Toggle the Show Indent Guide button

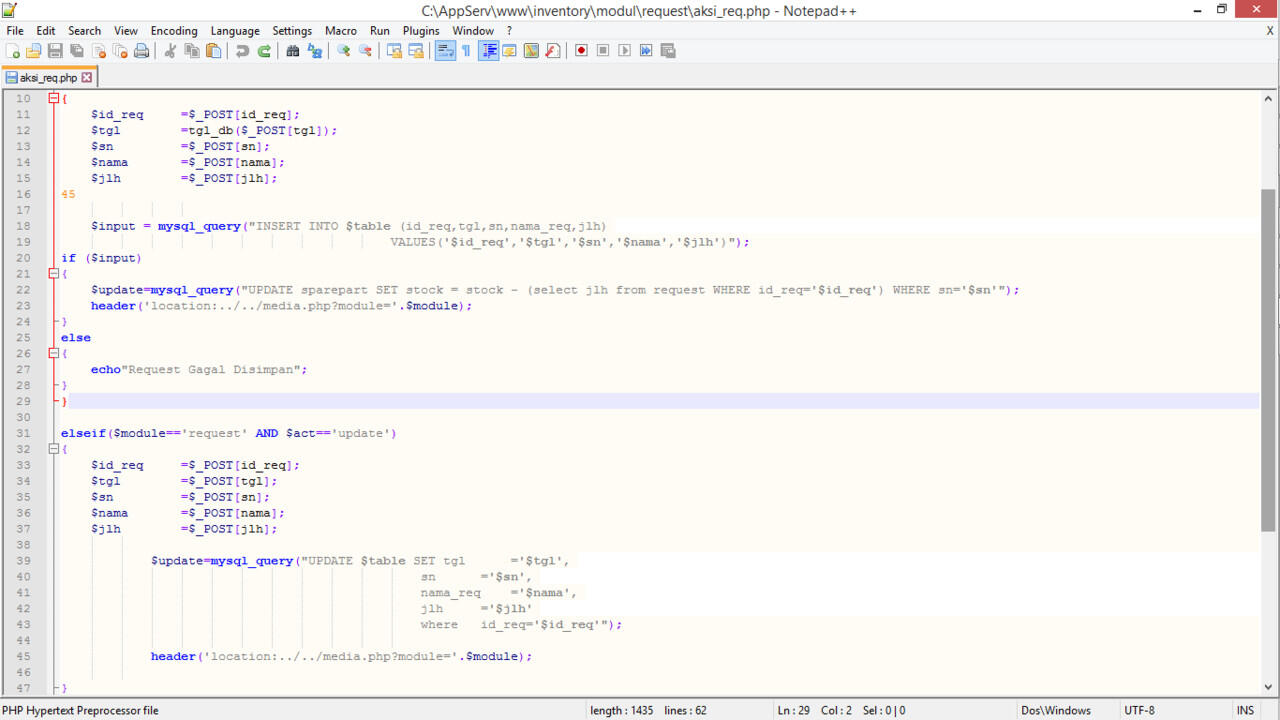point(488,51)
